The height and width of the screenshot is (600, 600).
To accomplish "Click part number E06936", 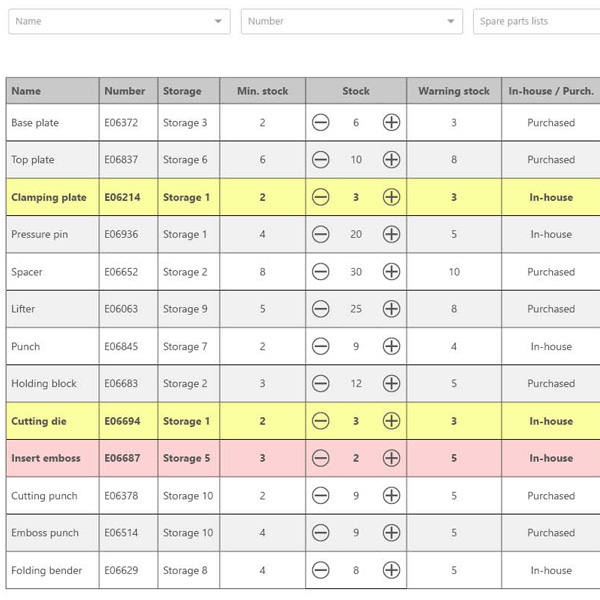I will 121,234.
